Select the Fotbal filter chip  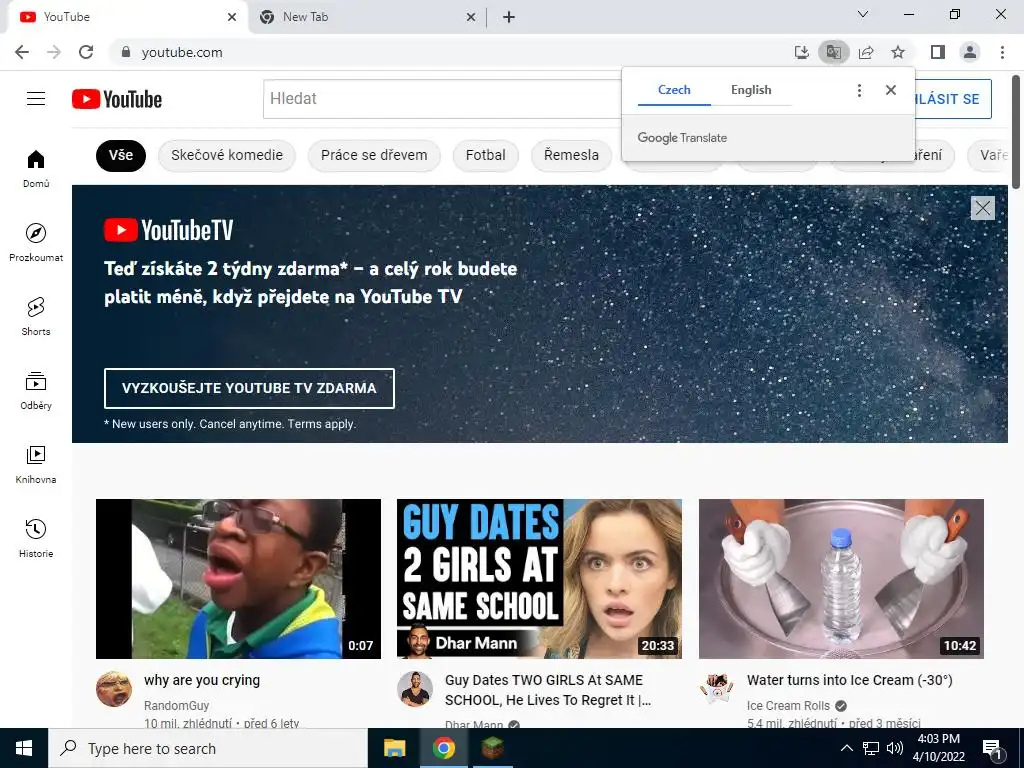(x=485, y=155)
